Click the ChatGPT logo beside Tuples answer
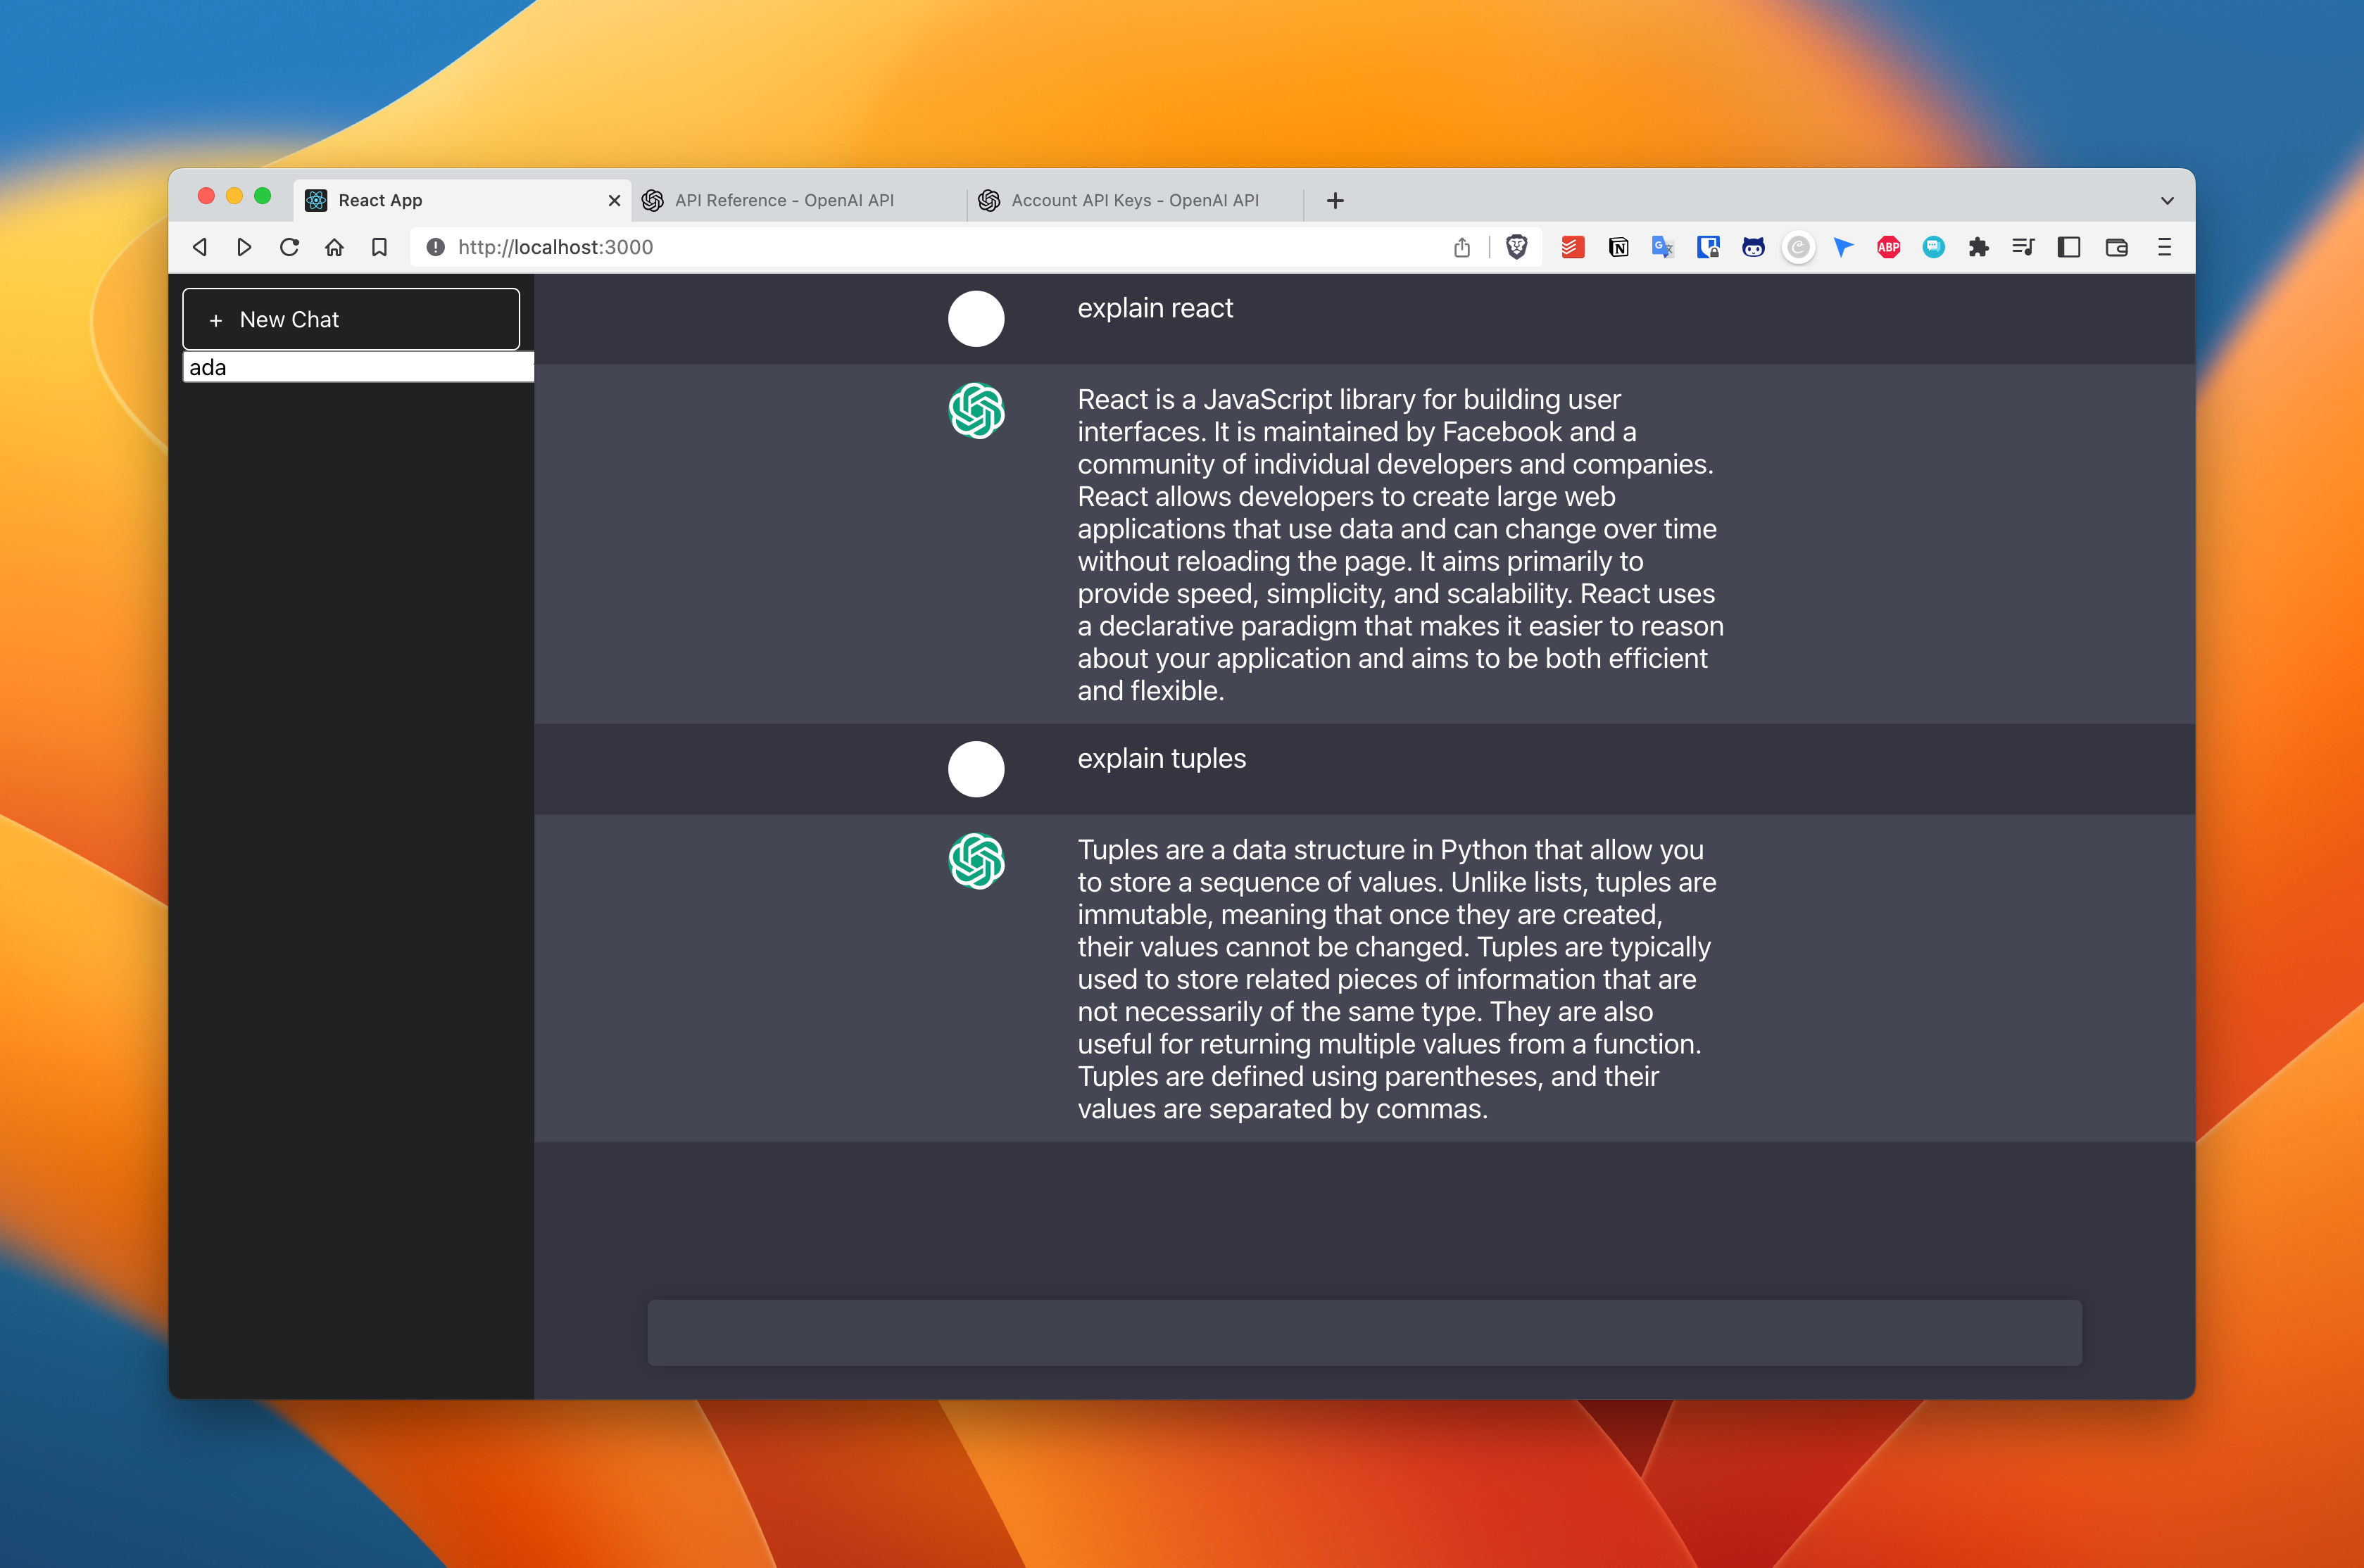Screen dimensions: 2364x1568 tap(976, 861)
